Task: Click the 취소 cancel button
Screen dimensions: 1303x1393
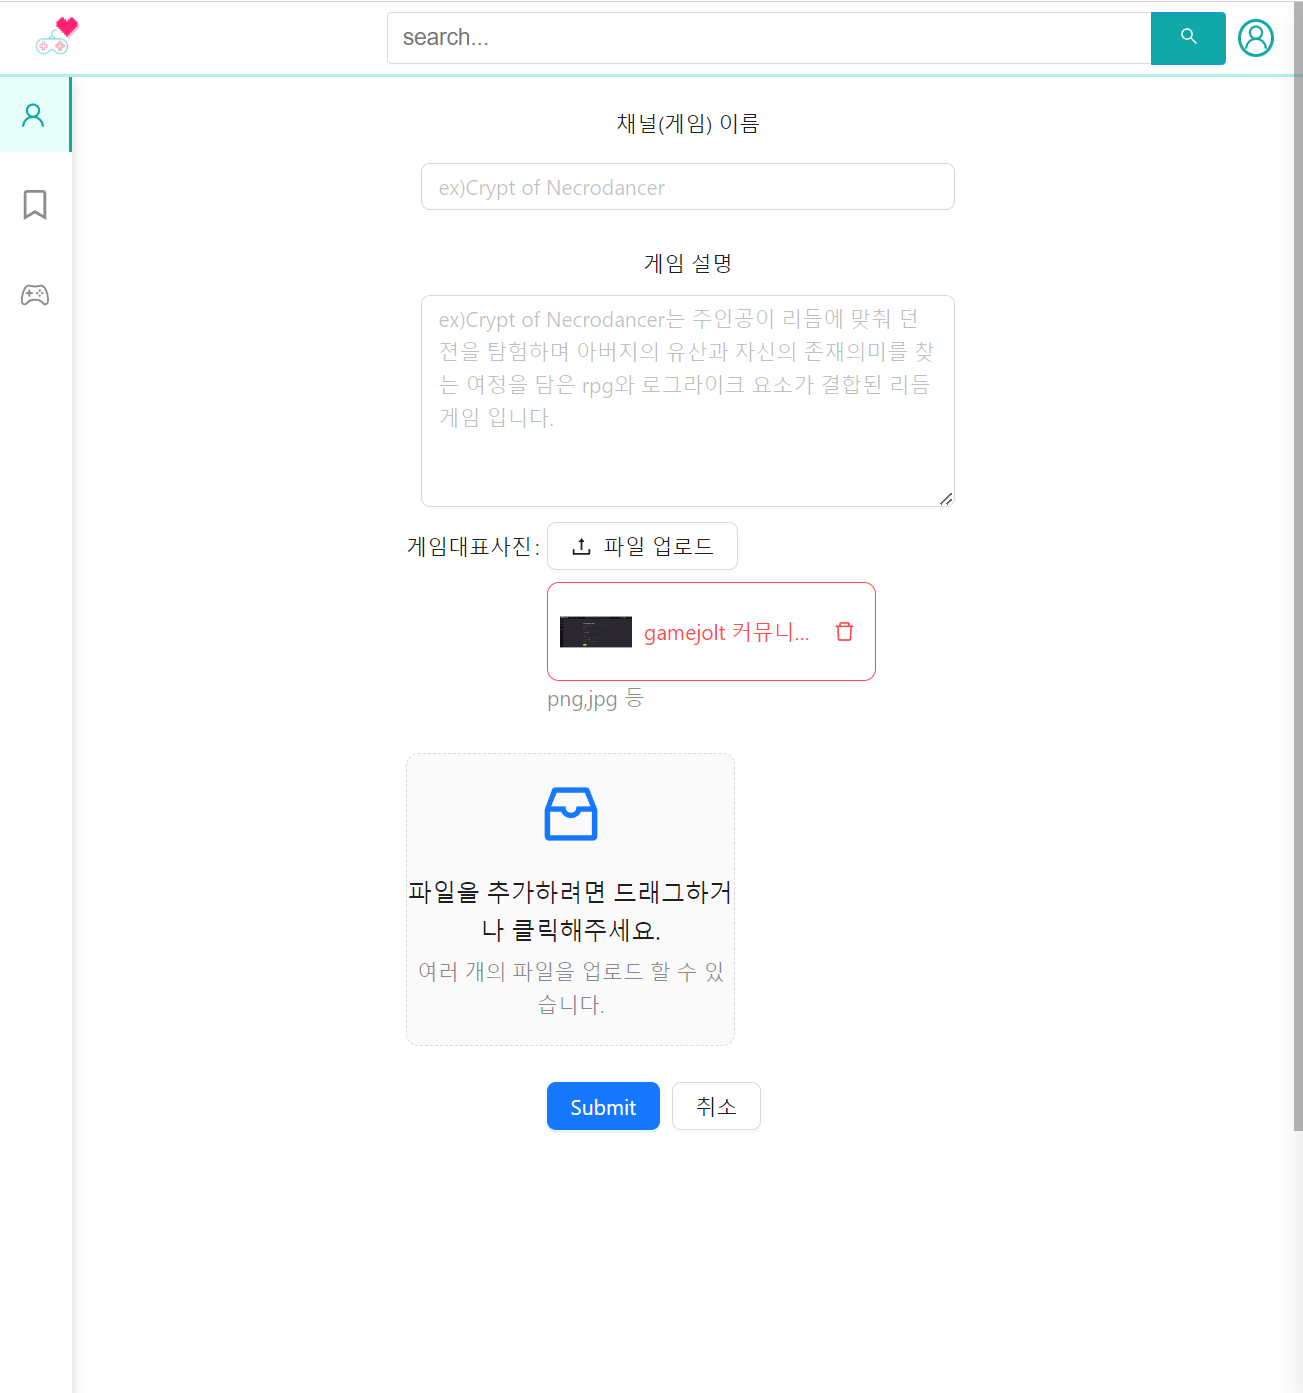Action: [x=716, y=1106]
